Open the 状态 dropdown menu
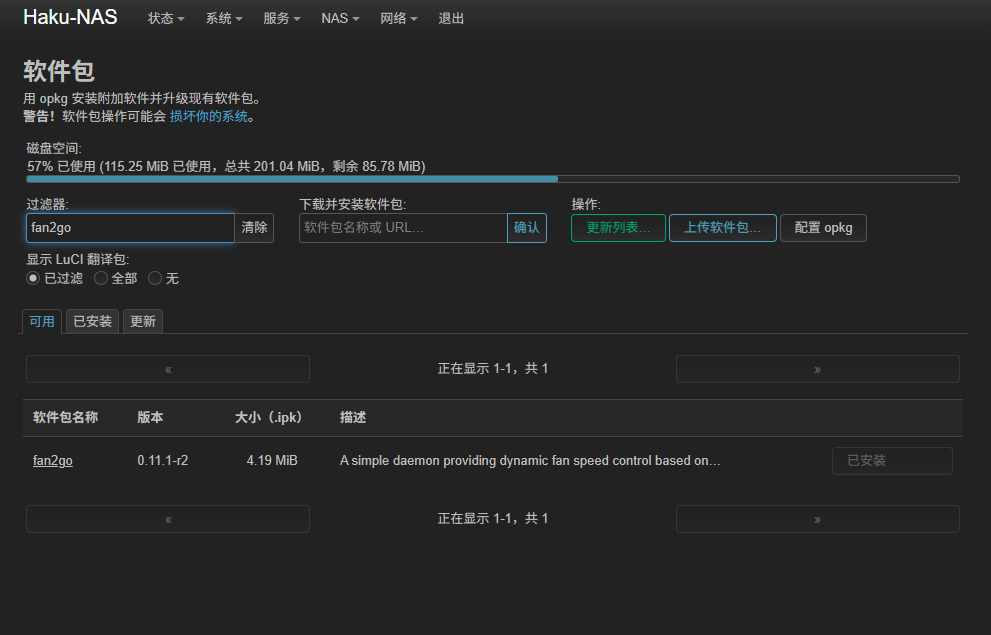991x635 pixels. (x=166, y=18)
